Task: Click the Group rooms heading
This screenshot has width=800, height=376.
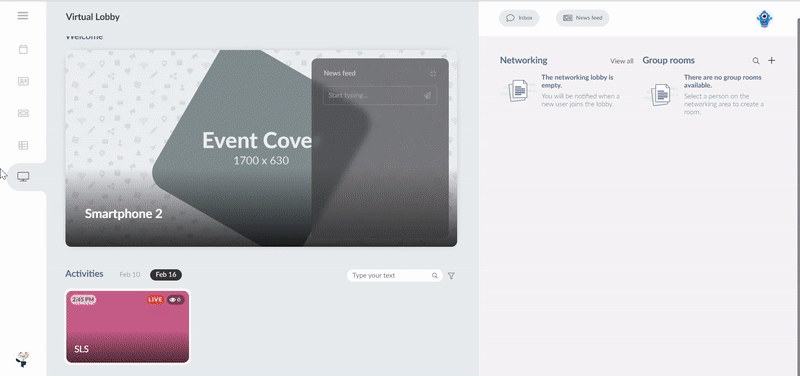Action: (668, 60)
